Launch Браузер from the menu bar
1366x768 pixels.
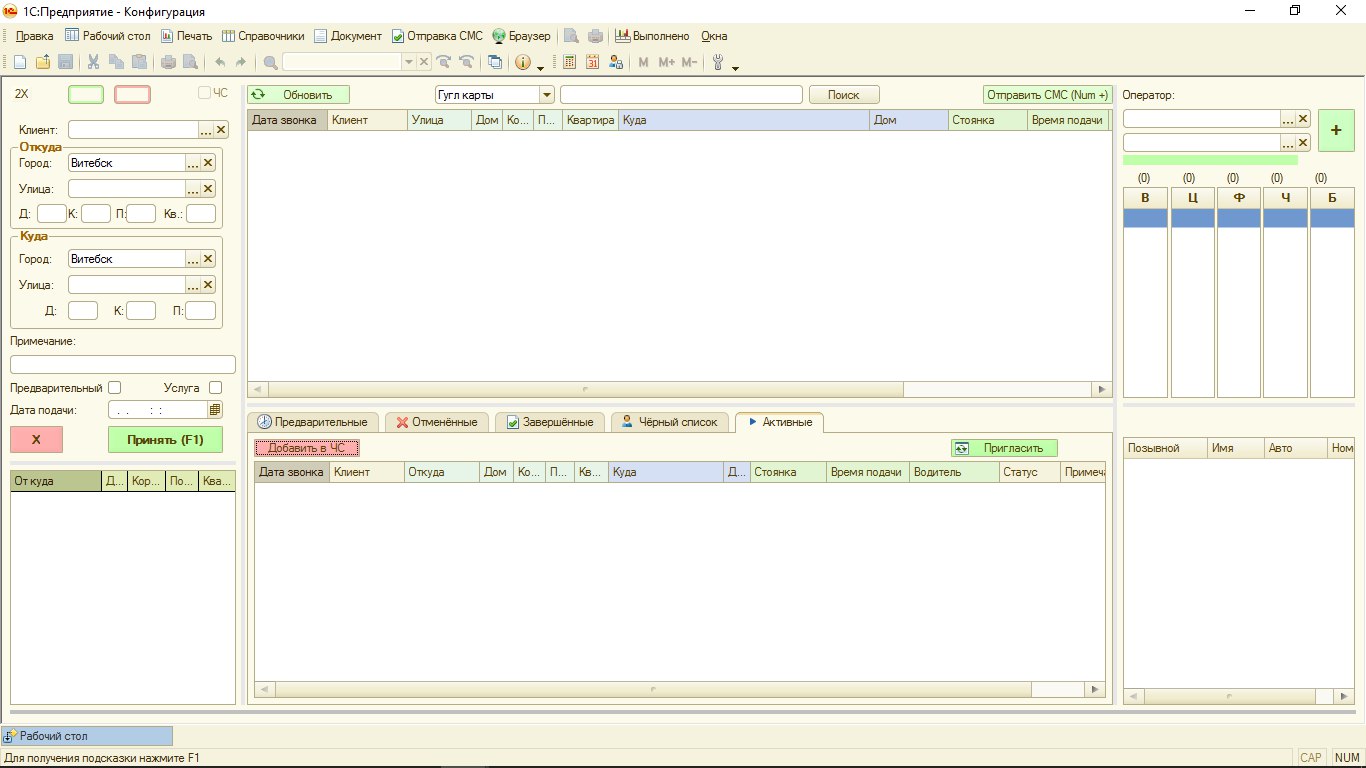(521, 36)
